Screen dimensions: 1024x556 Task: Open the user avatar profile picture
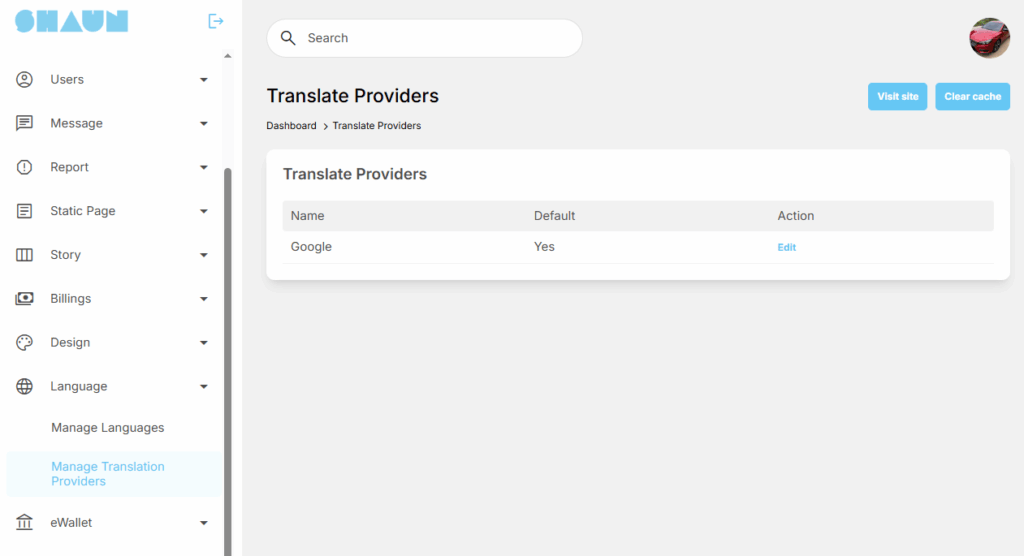click(x=989, y=38)
